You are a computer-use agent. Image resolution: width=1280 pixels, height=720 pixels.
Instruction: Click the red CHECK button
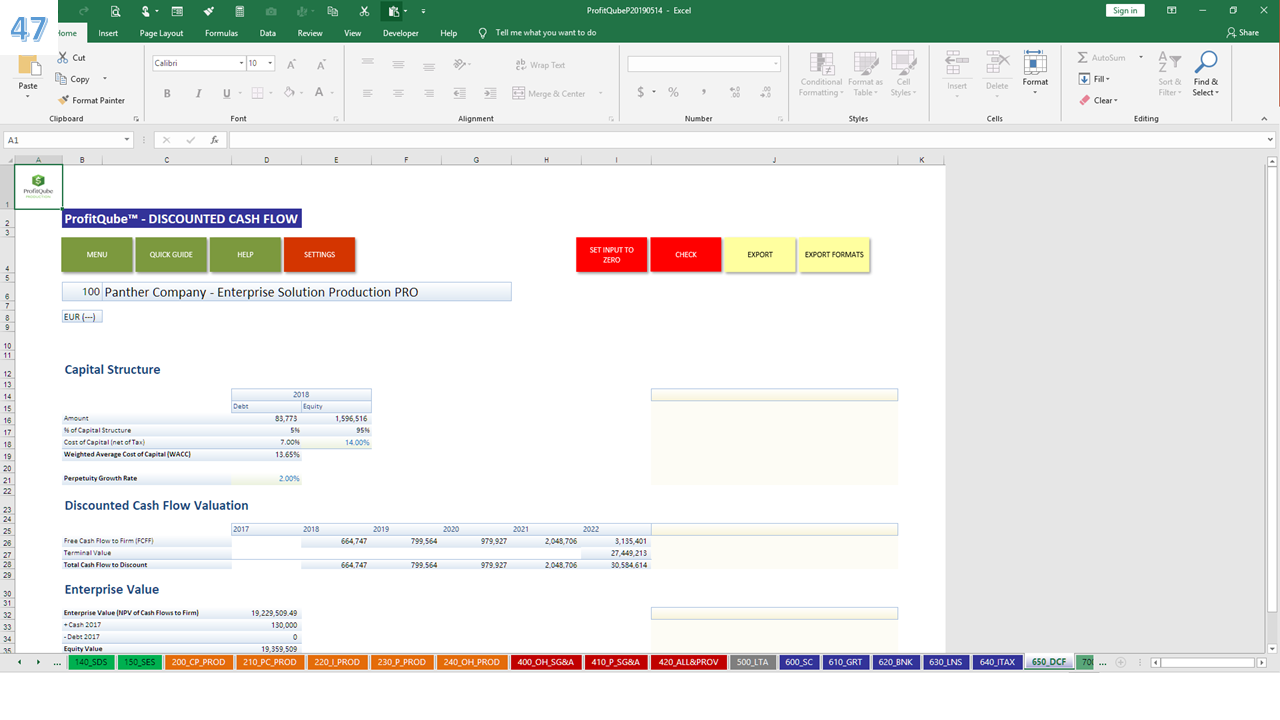coord(686,255)
